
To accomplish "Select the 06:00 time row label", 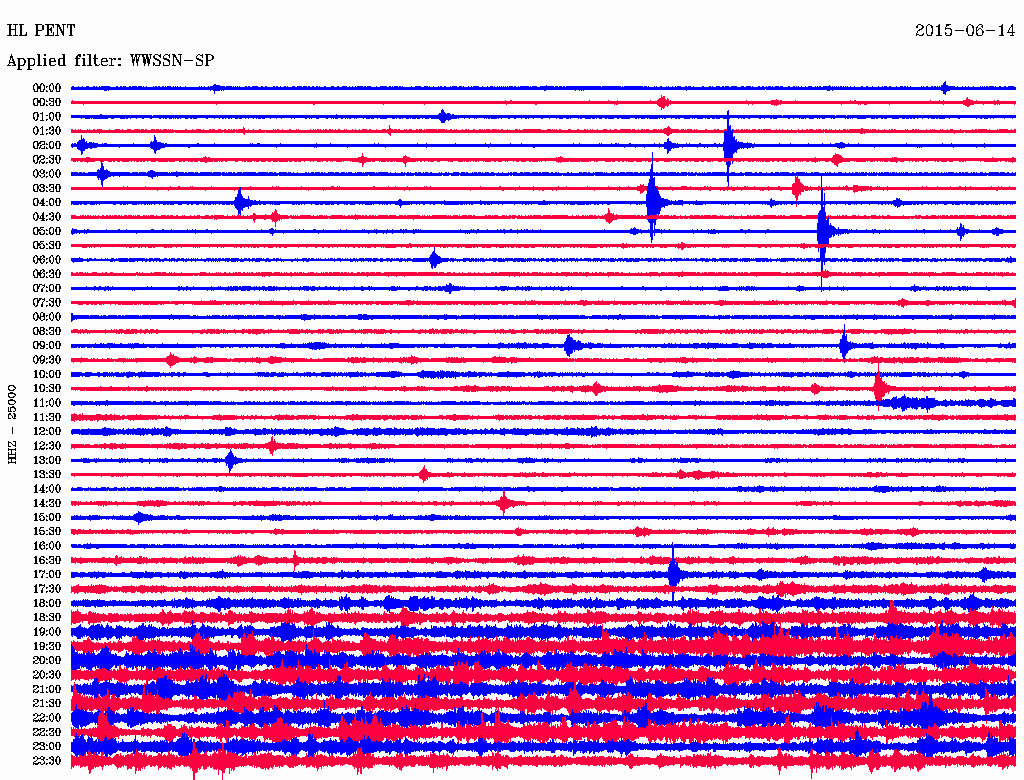I will (46, 260).
